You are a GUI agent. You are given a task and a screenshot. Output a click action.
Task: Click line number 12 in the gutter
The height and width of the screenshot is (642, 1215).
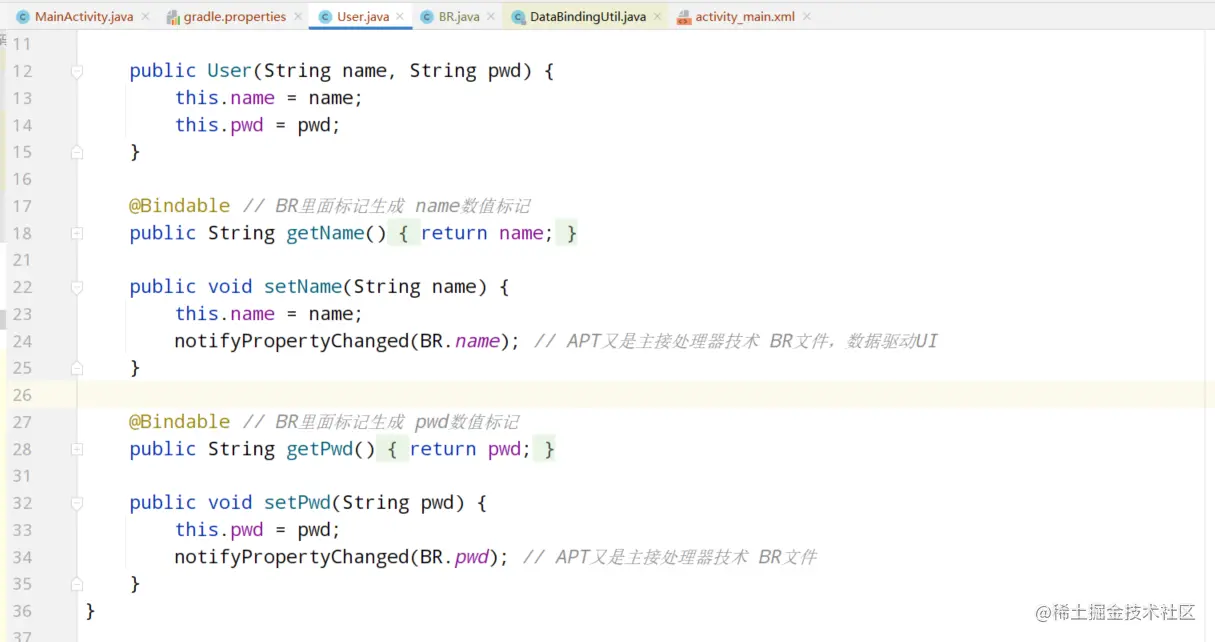pyautogui.click(x=22, y=71)
